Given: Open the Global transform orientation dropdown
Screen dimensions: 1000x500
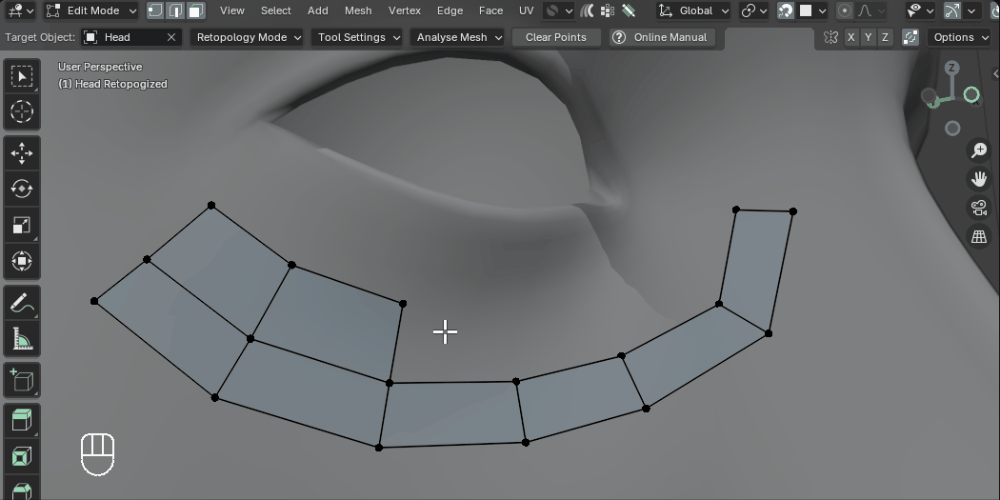Looking at the screenshot, I should 694,11.
